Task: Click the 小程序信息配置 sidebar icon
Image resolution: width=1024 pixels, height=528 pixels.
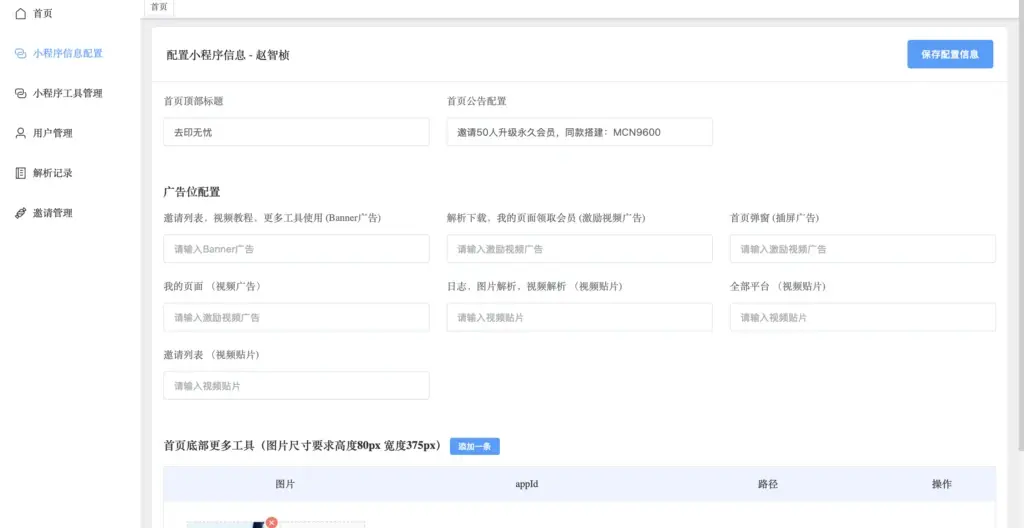Action: 20,54
